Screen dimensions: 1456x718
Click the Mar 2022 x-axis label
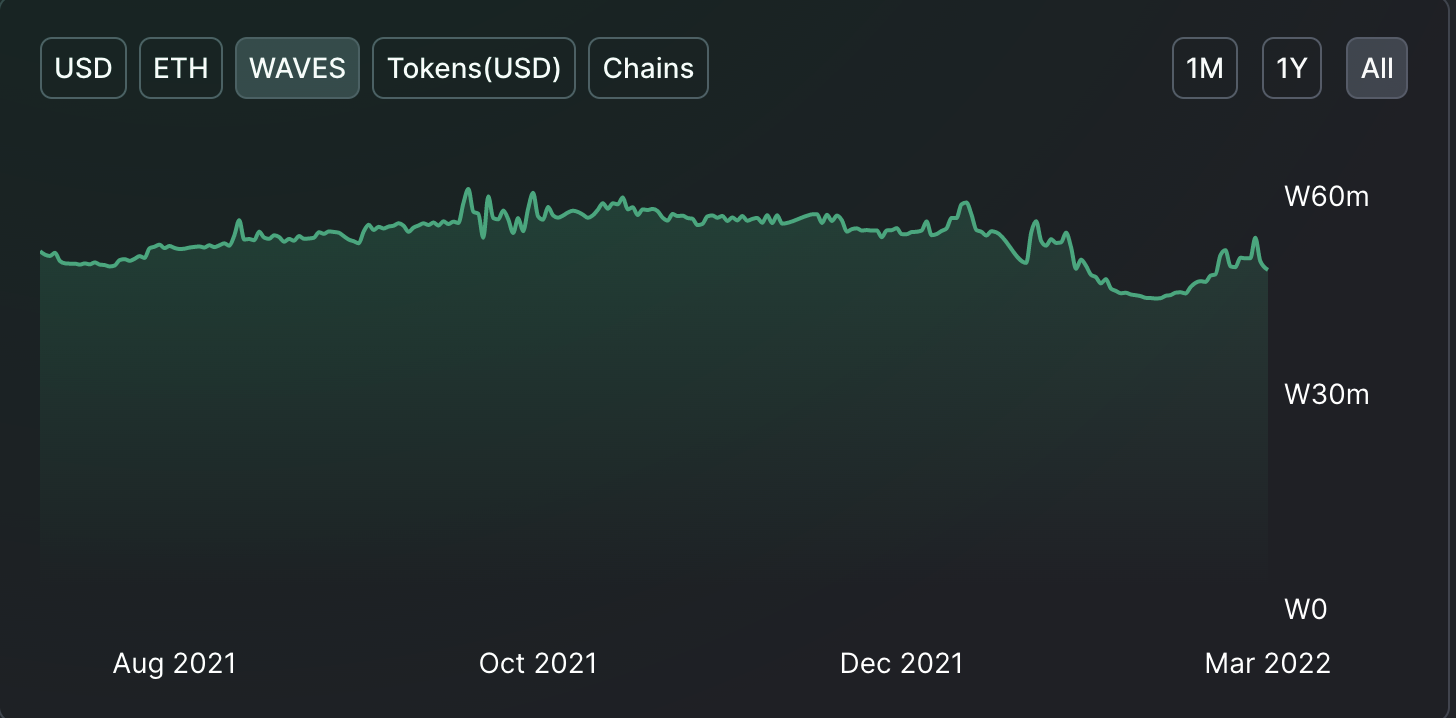[x=1268, y=663]
